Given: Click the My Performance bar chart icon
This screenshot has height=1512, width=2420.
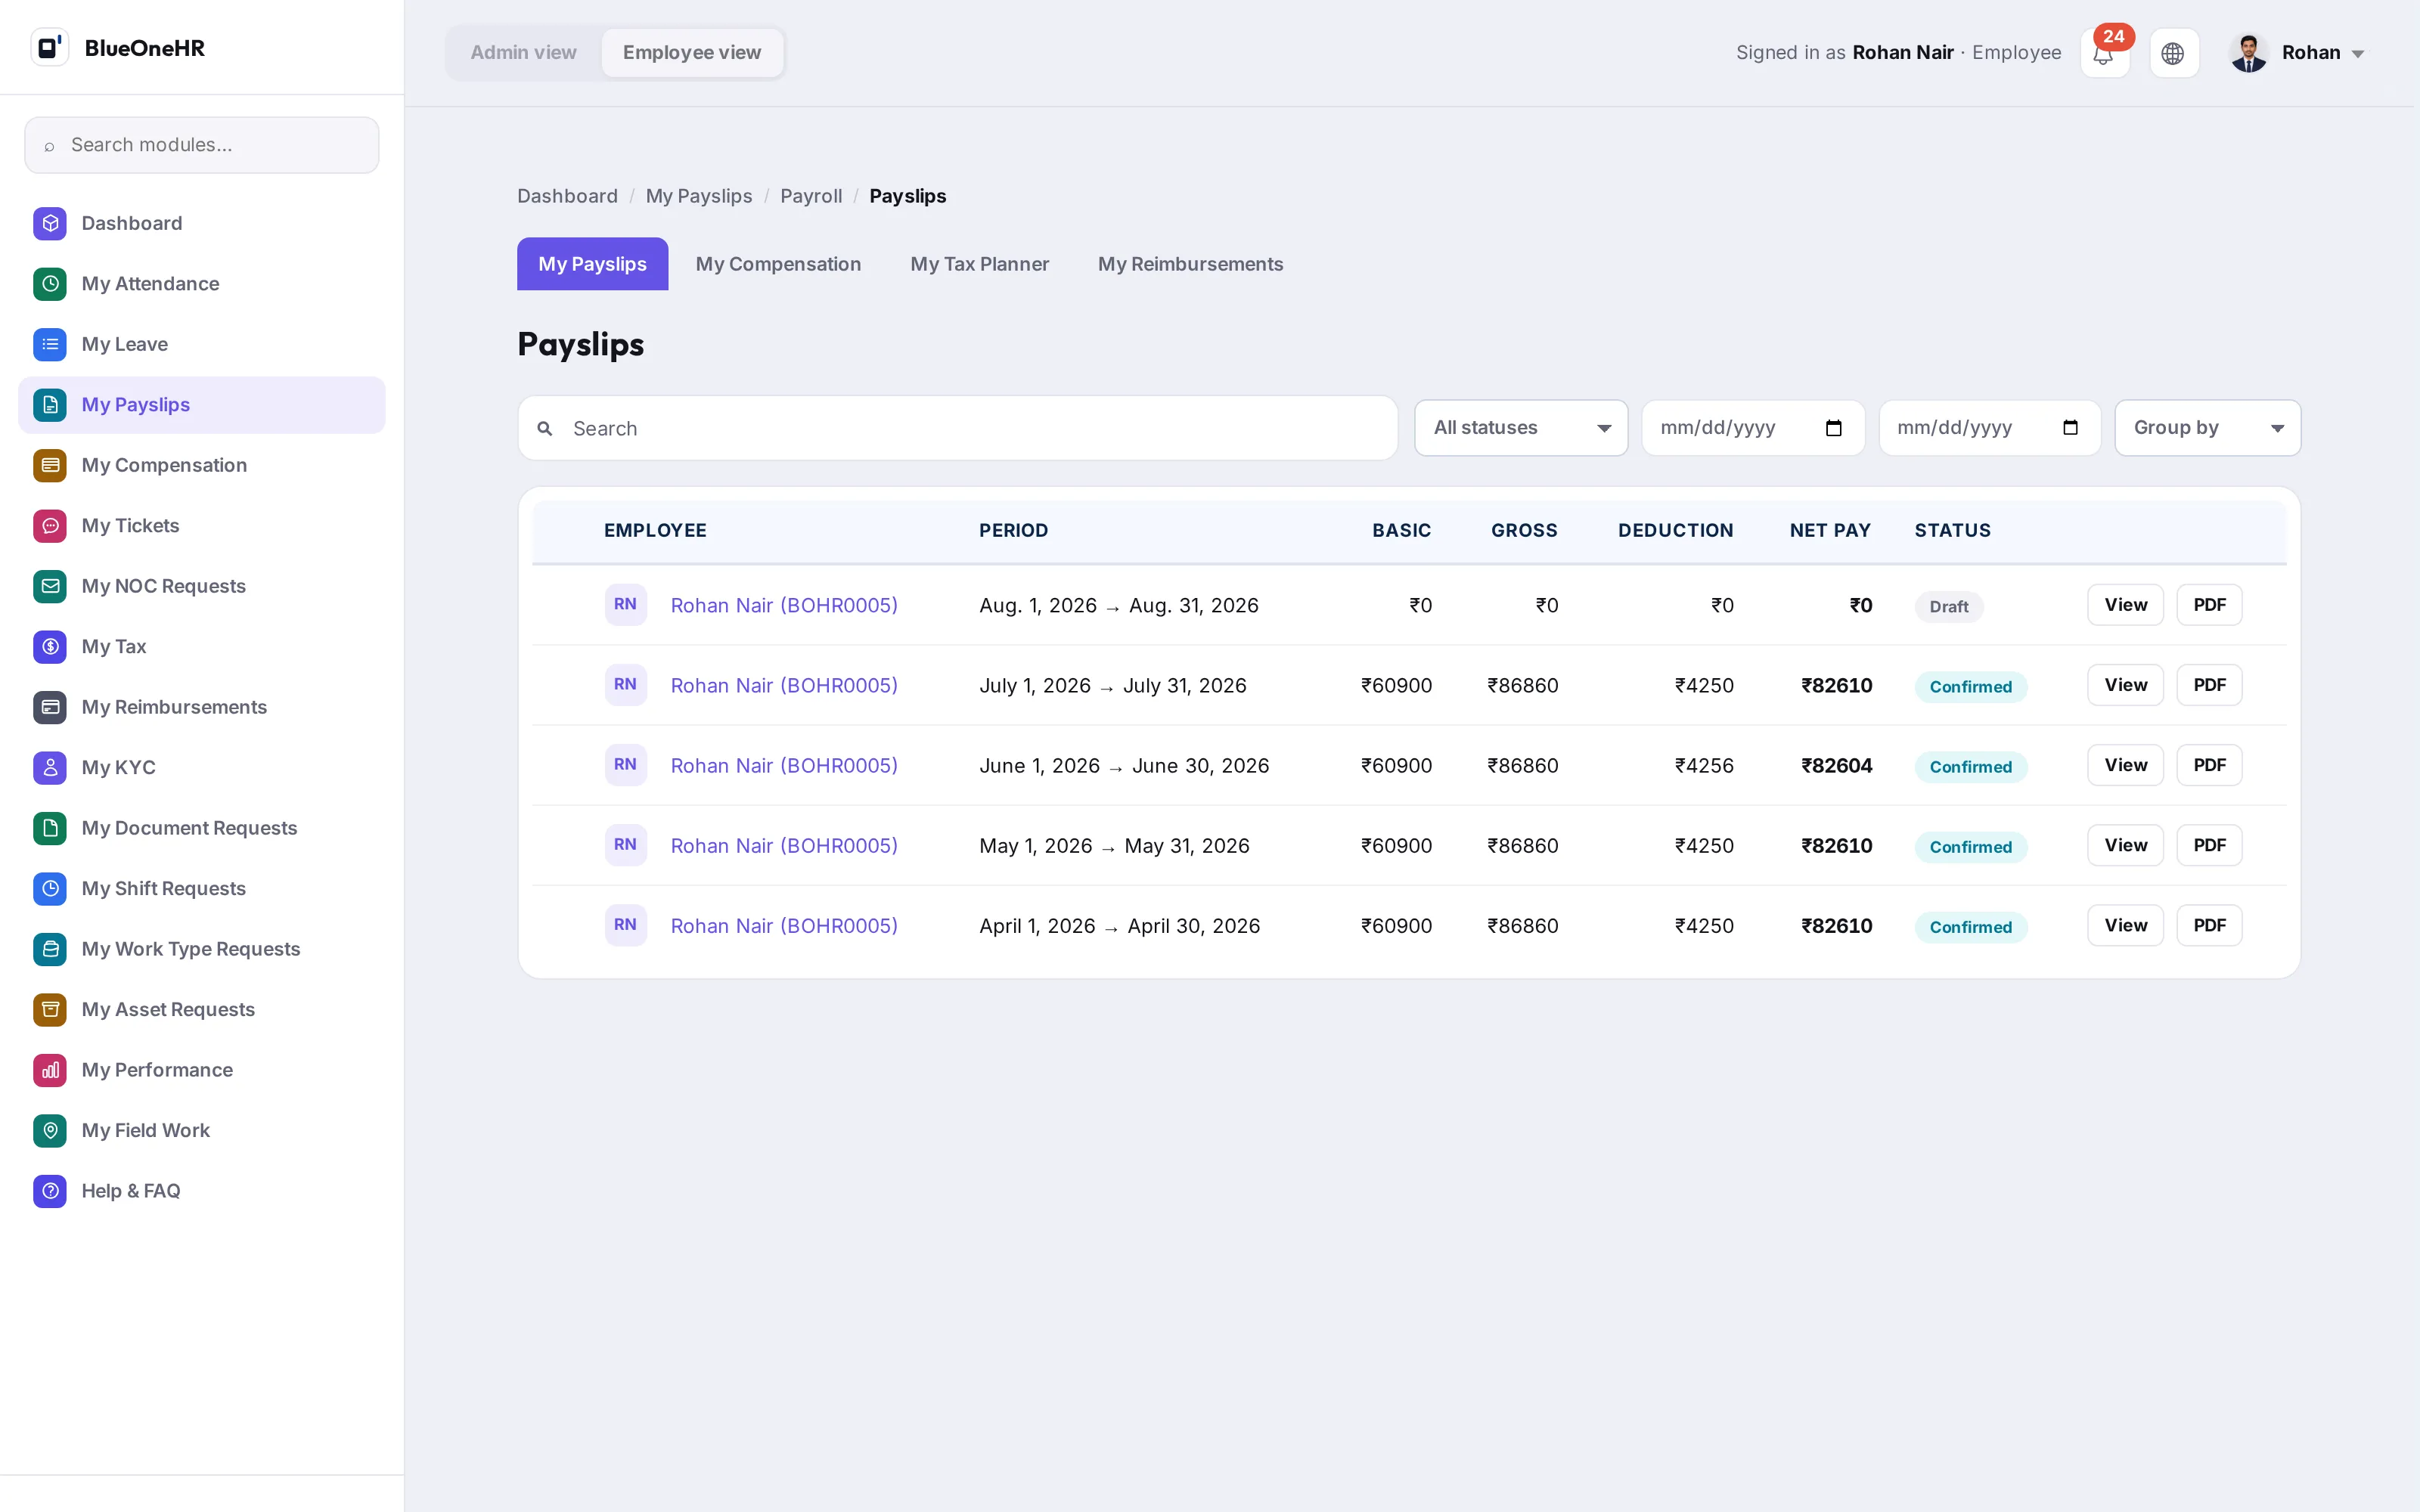Looking at the screenshot, I should [x=50, y=1070].
